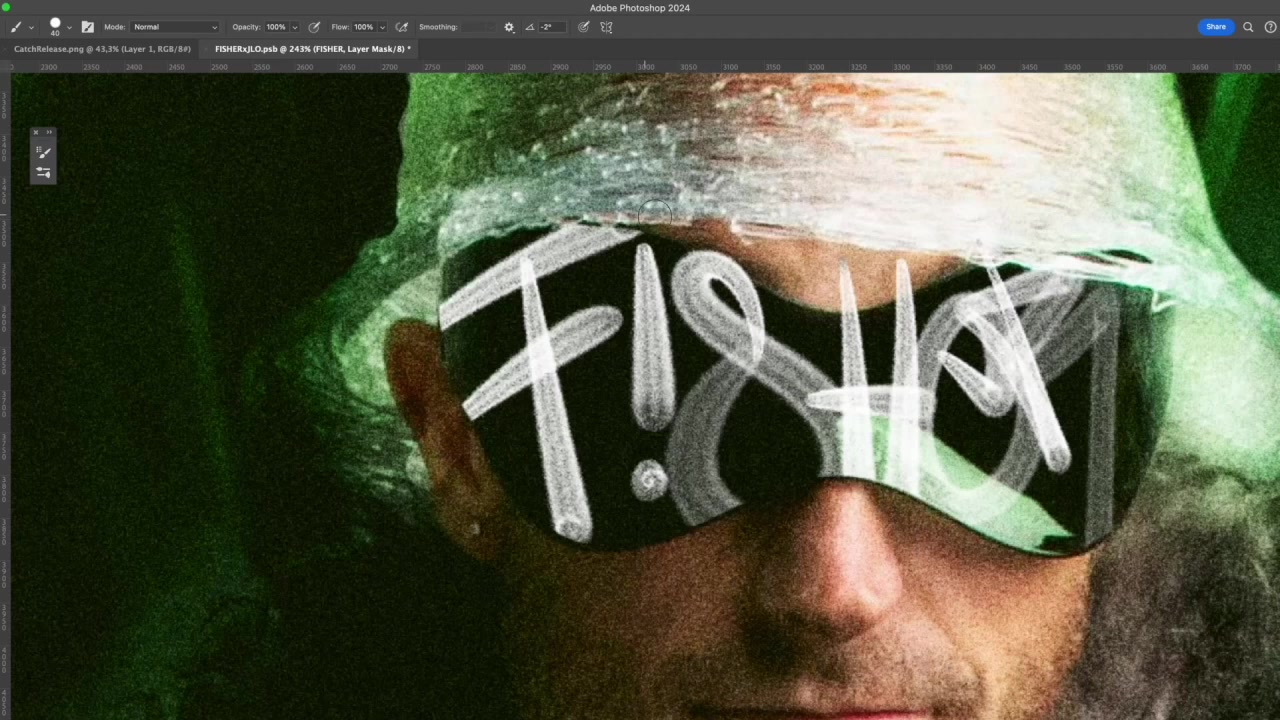Toggle the Brush Settings panel icon

coord(87,27)
